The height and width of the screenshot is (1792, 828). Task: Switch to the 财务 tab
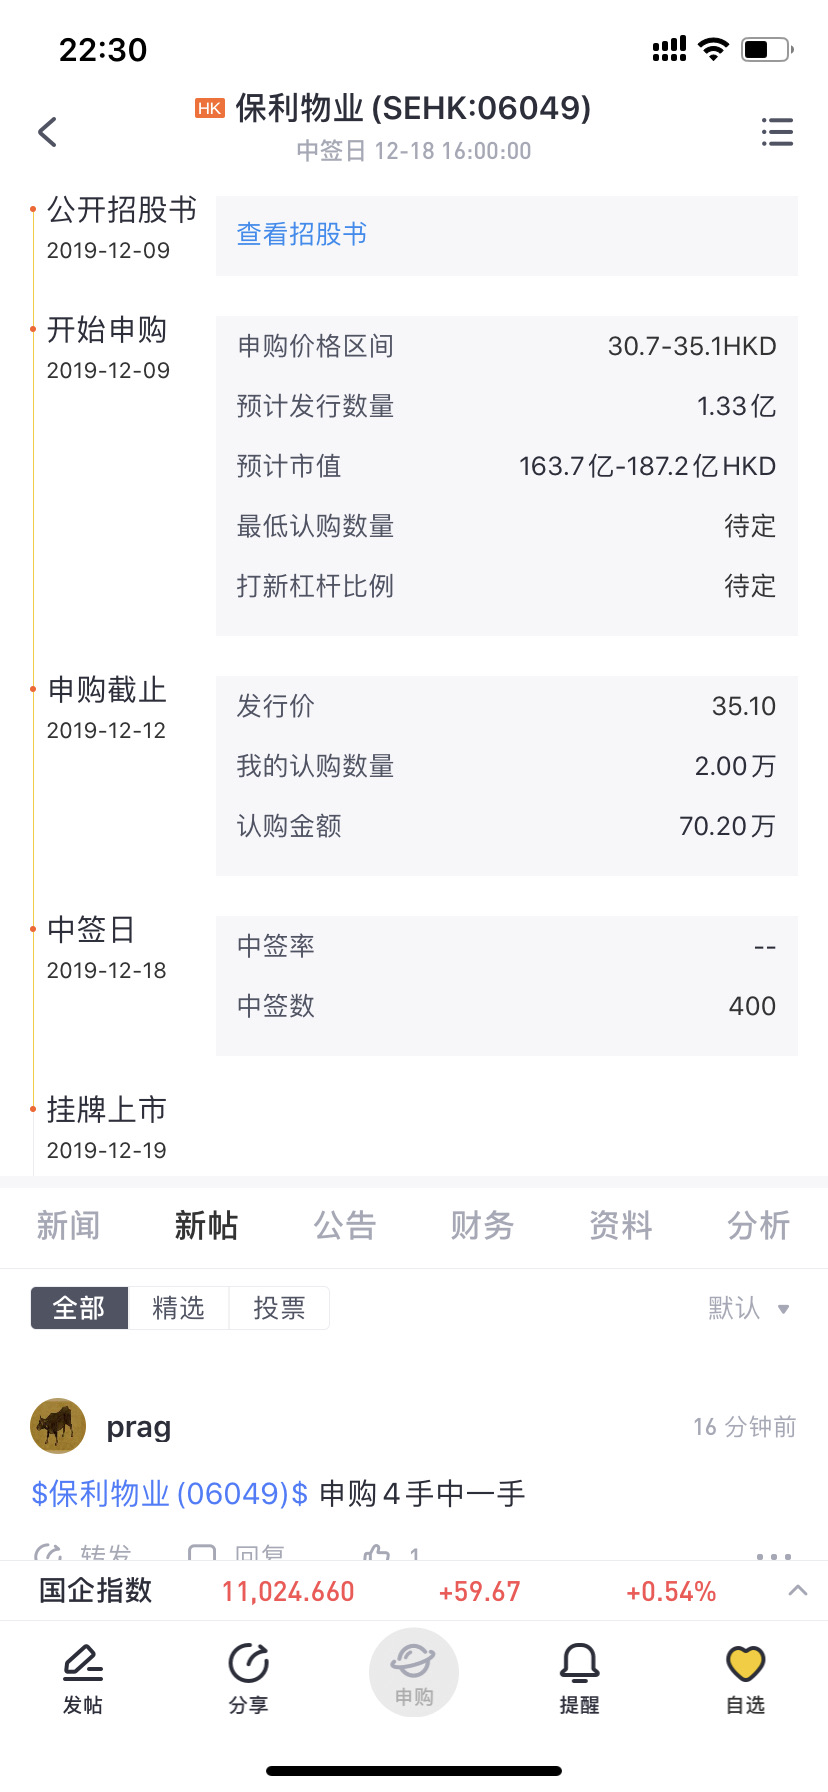[x=483, y=1225]
